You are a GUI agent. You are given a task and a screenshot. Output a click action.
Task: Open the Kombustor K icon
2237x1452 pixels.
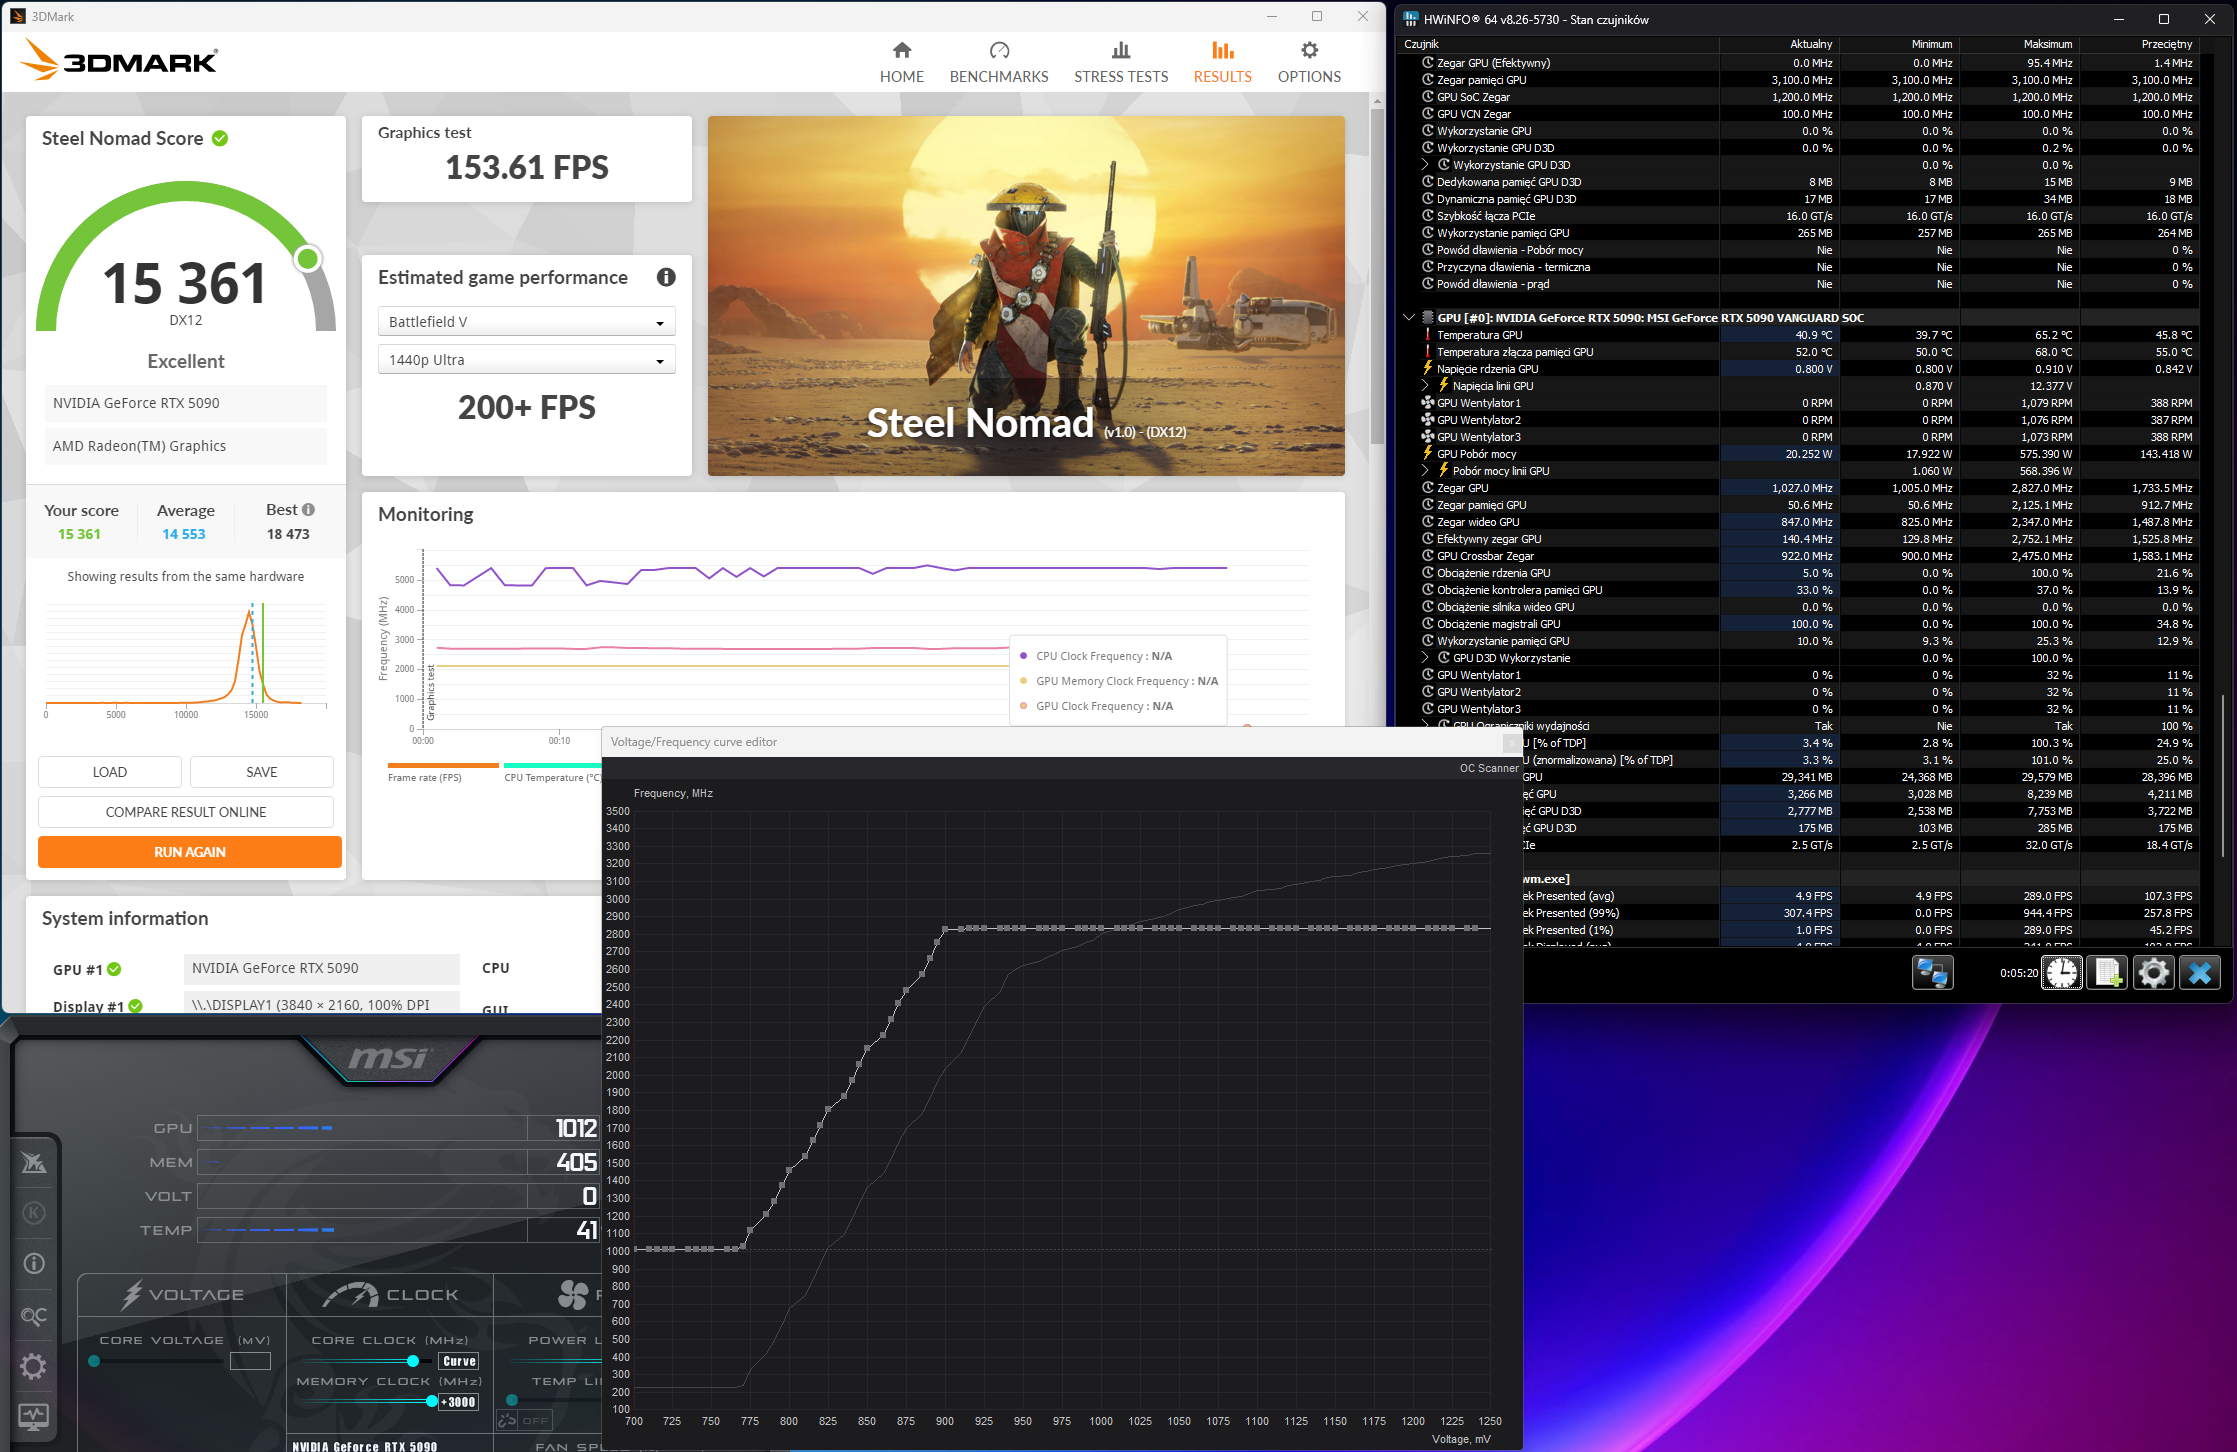pos(34,1213)
